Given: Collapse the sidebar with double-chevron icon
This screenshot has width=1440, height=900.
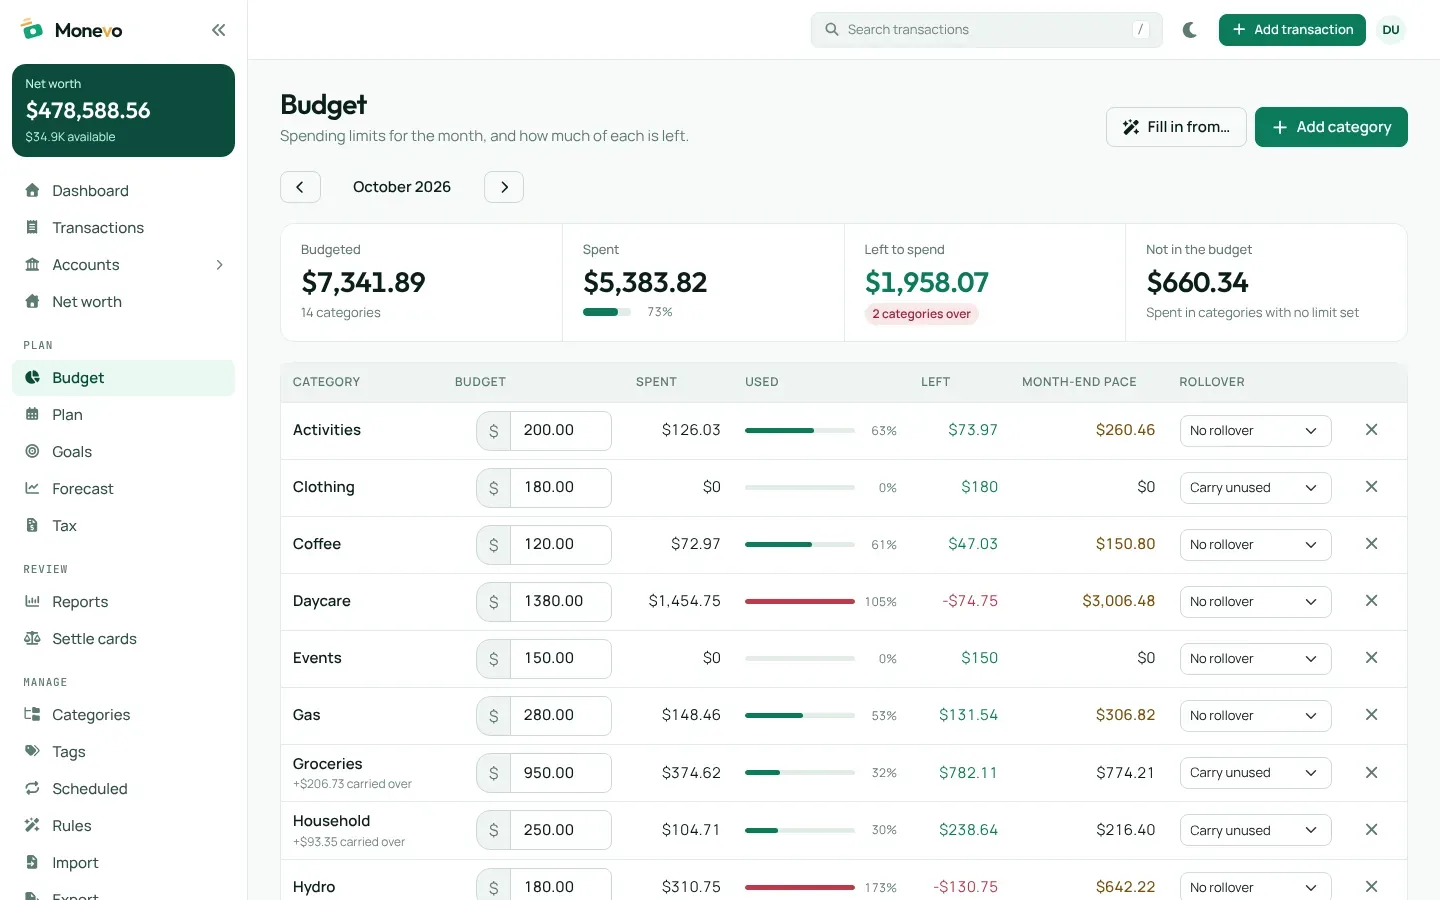Looking at the screenshot, I should tap(218, 30).
